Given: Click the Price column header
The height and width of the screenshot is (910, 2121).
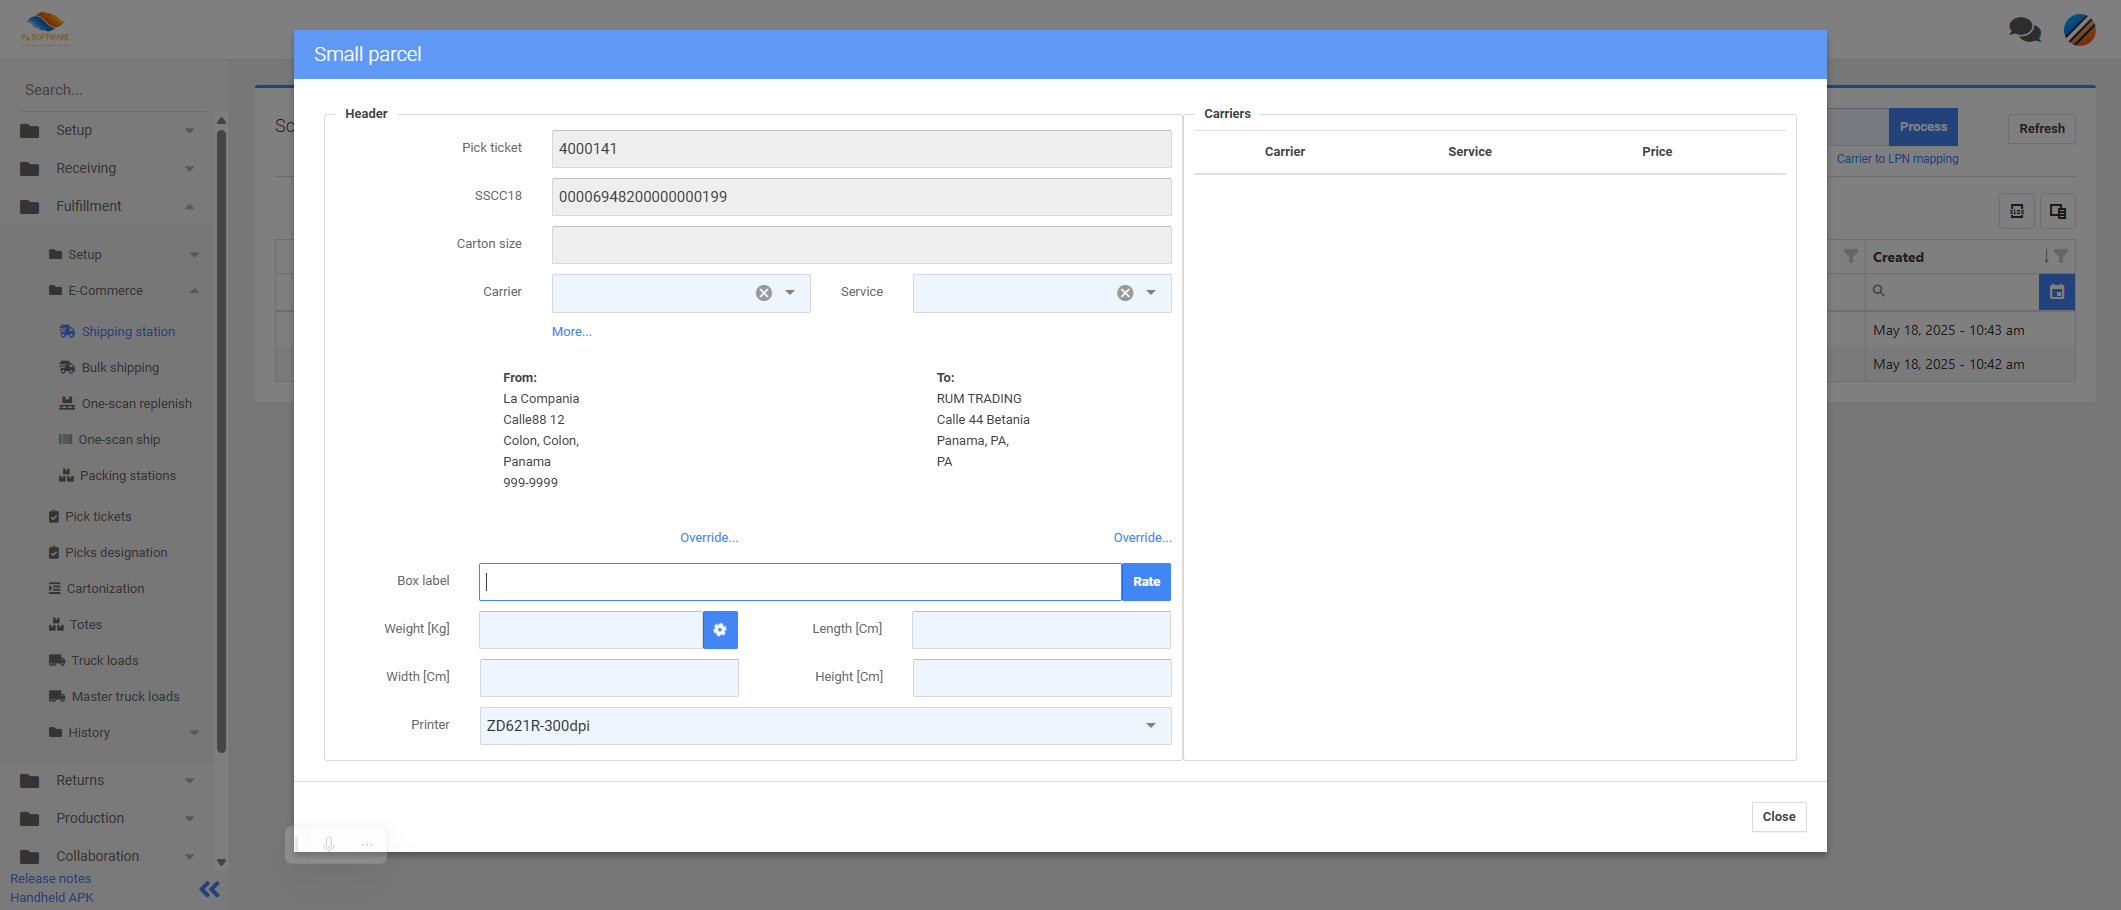Looking at the screenshot, I should click(1657, 152).
